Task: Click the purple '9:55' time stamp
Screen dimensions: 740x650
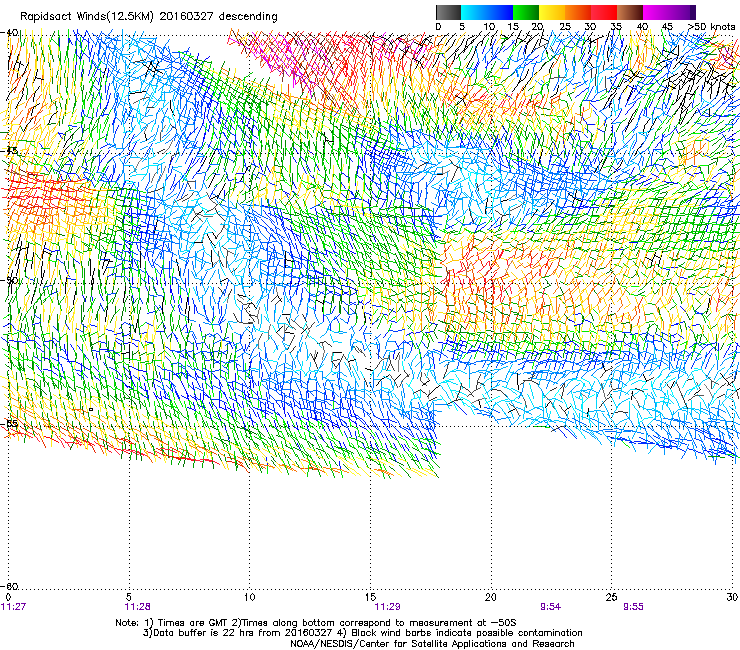Action: [x=633, y=607]
